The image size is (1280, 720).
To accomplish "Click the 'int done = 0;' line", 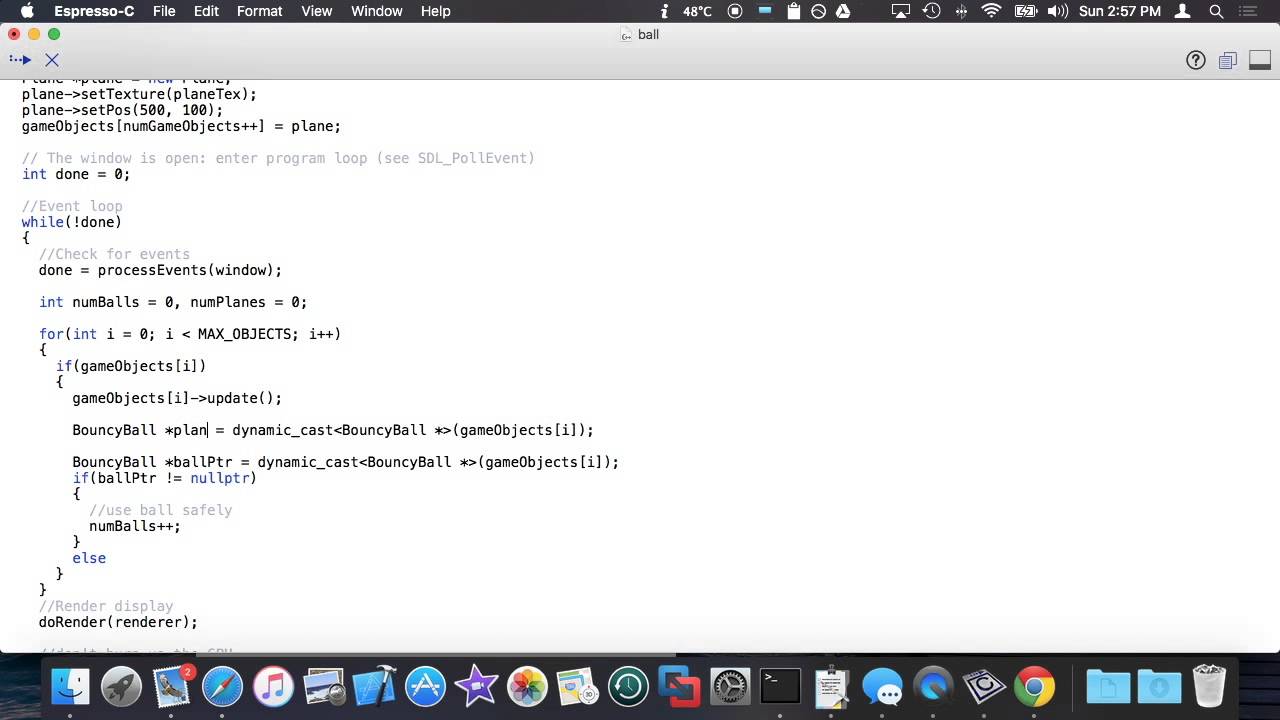I will (x=76, y=174).
